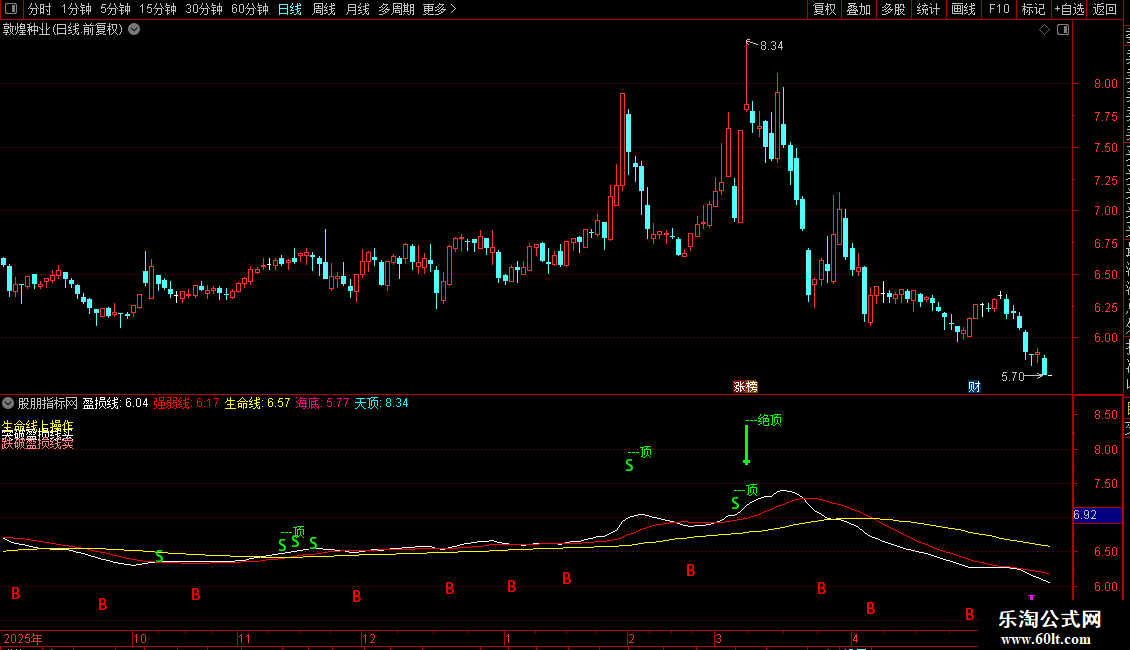Click the month 11 marker on timeline
The height and width of the screenshot is (650, 1130).
[244, 638]
